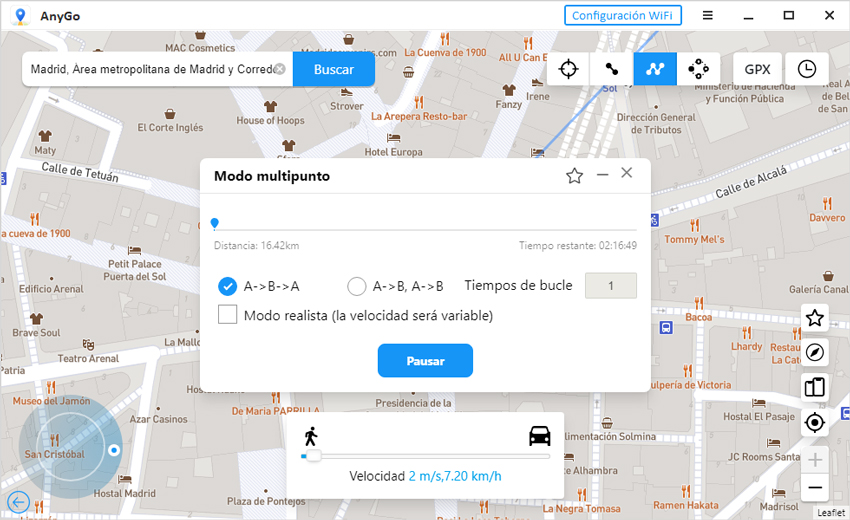
Task: Select the joystick mode icon
Action: pos(698,69)
